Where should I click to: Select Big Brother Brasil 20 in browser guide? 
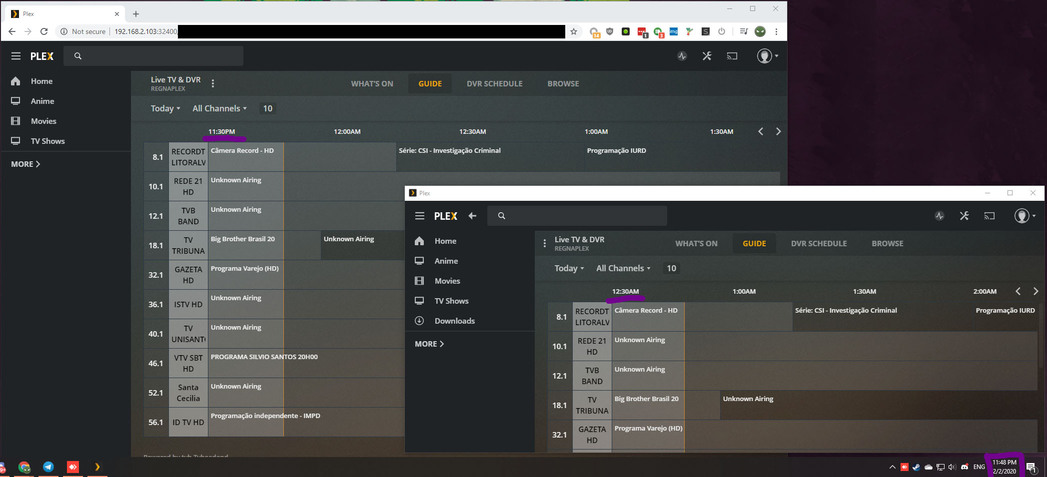pyautogui.click(x=264, y=245)
